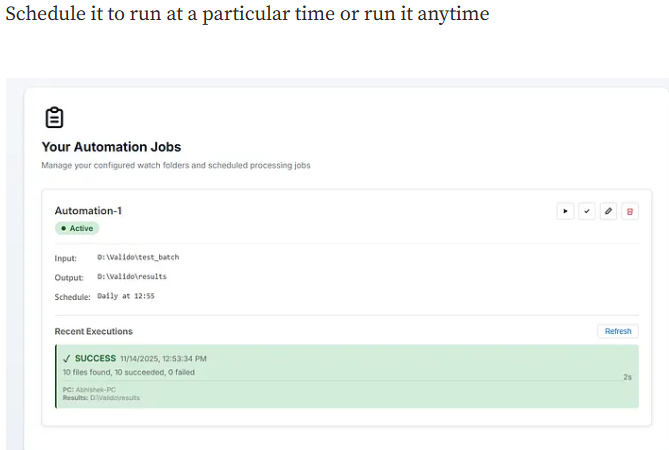The image size is (669, 450).
Task: Run Automation-1 with the play icon
Action: pos(565,211)
